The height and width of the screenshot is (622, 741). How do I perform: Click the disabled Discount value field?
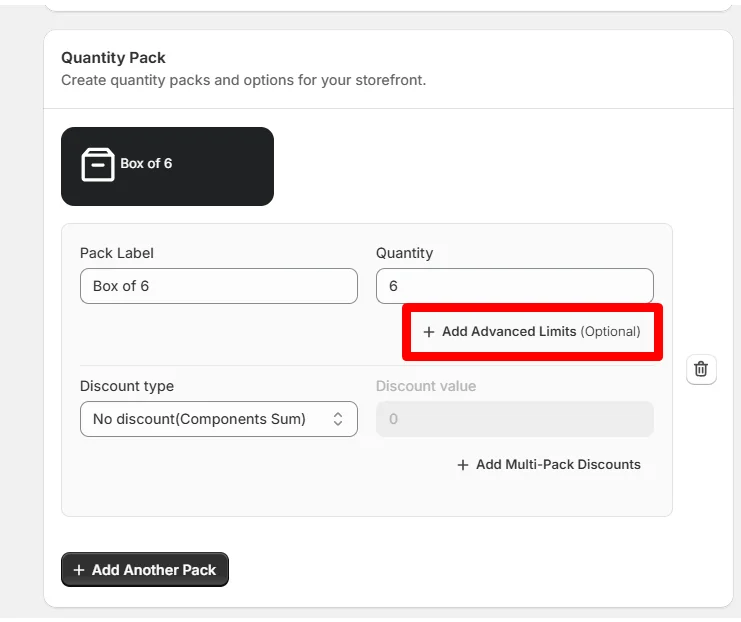pos(515,419)
